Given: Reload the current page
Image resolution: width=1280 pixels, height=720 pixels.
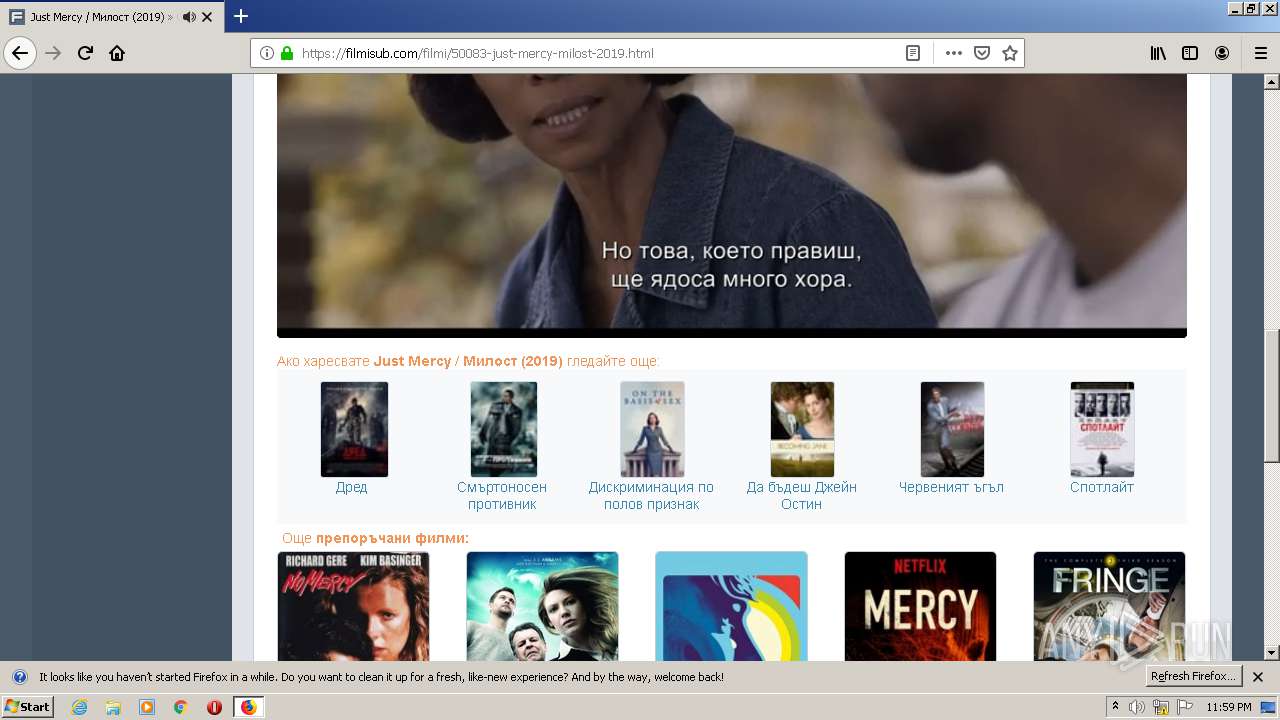Looking at the screenshot, I should point(85,53).
